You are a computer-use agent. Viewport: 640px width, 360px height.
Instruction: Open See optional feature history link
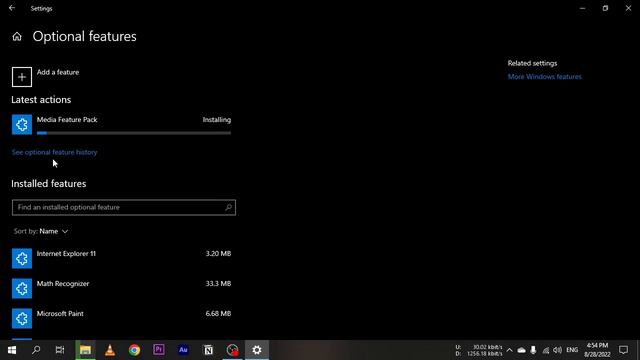click(x=54, y=152)
